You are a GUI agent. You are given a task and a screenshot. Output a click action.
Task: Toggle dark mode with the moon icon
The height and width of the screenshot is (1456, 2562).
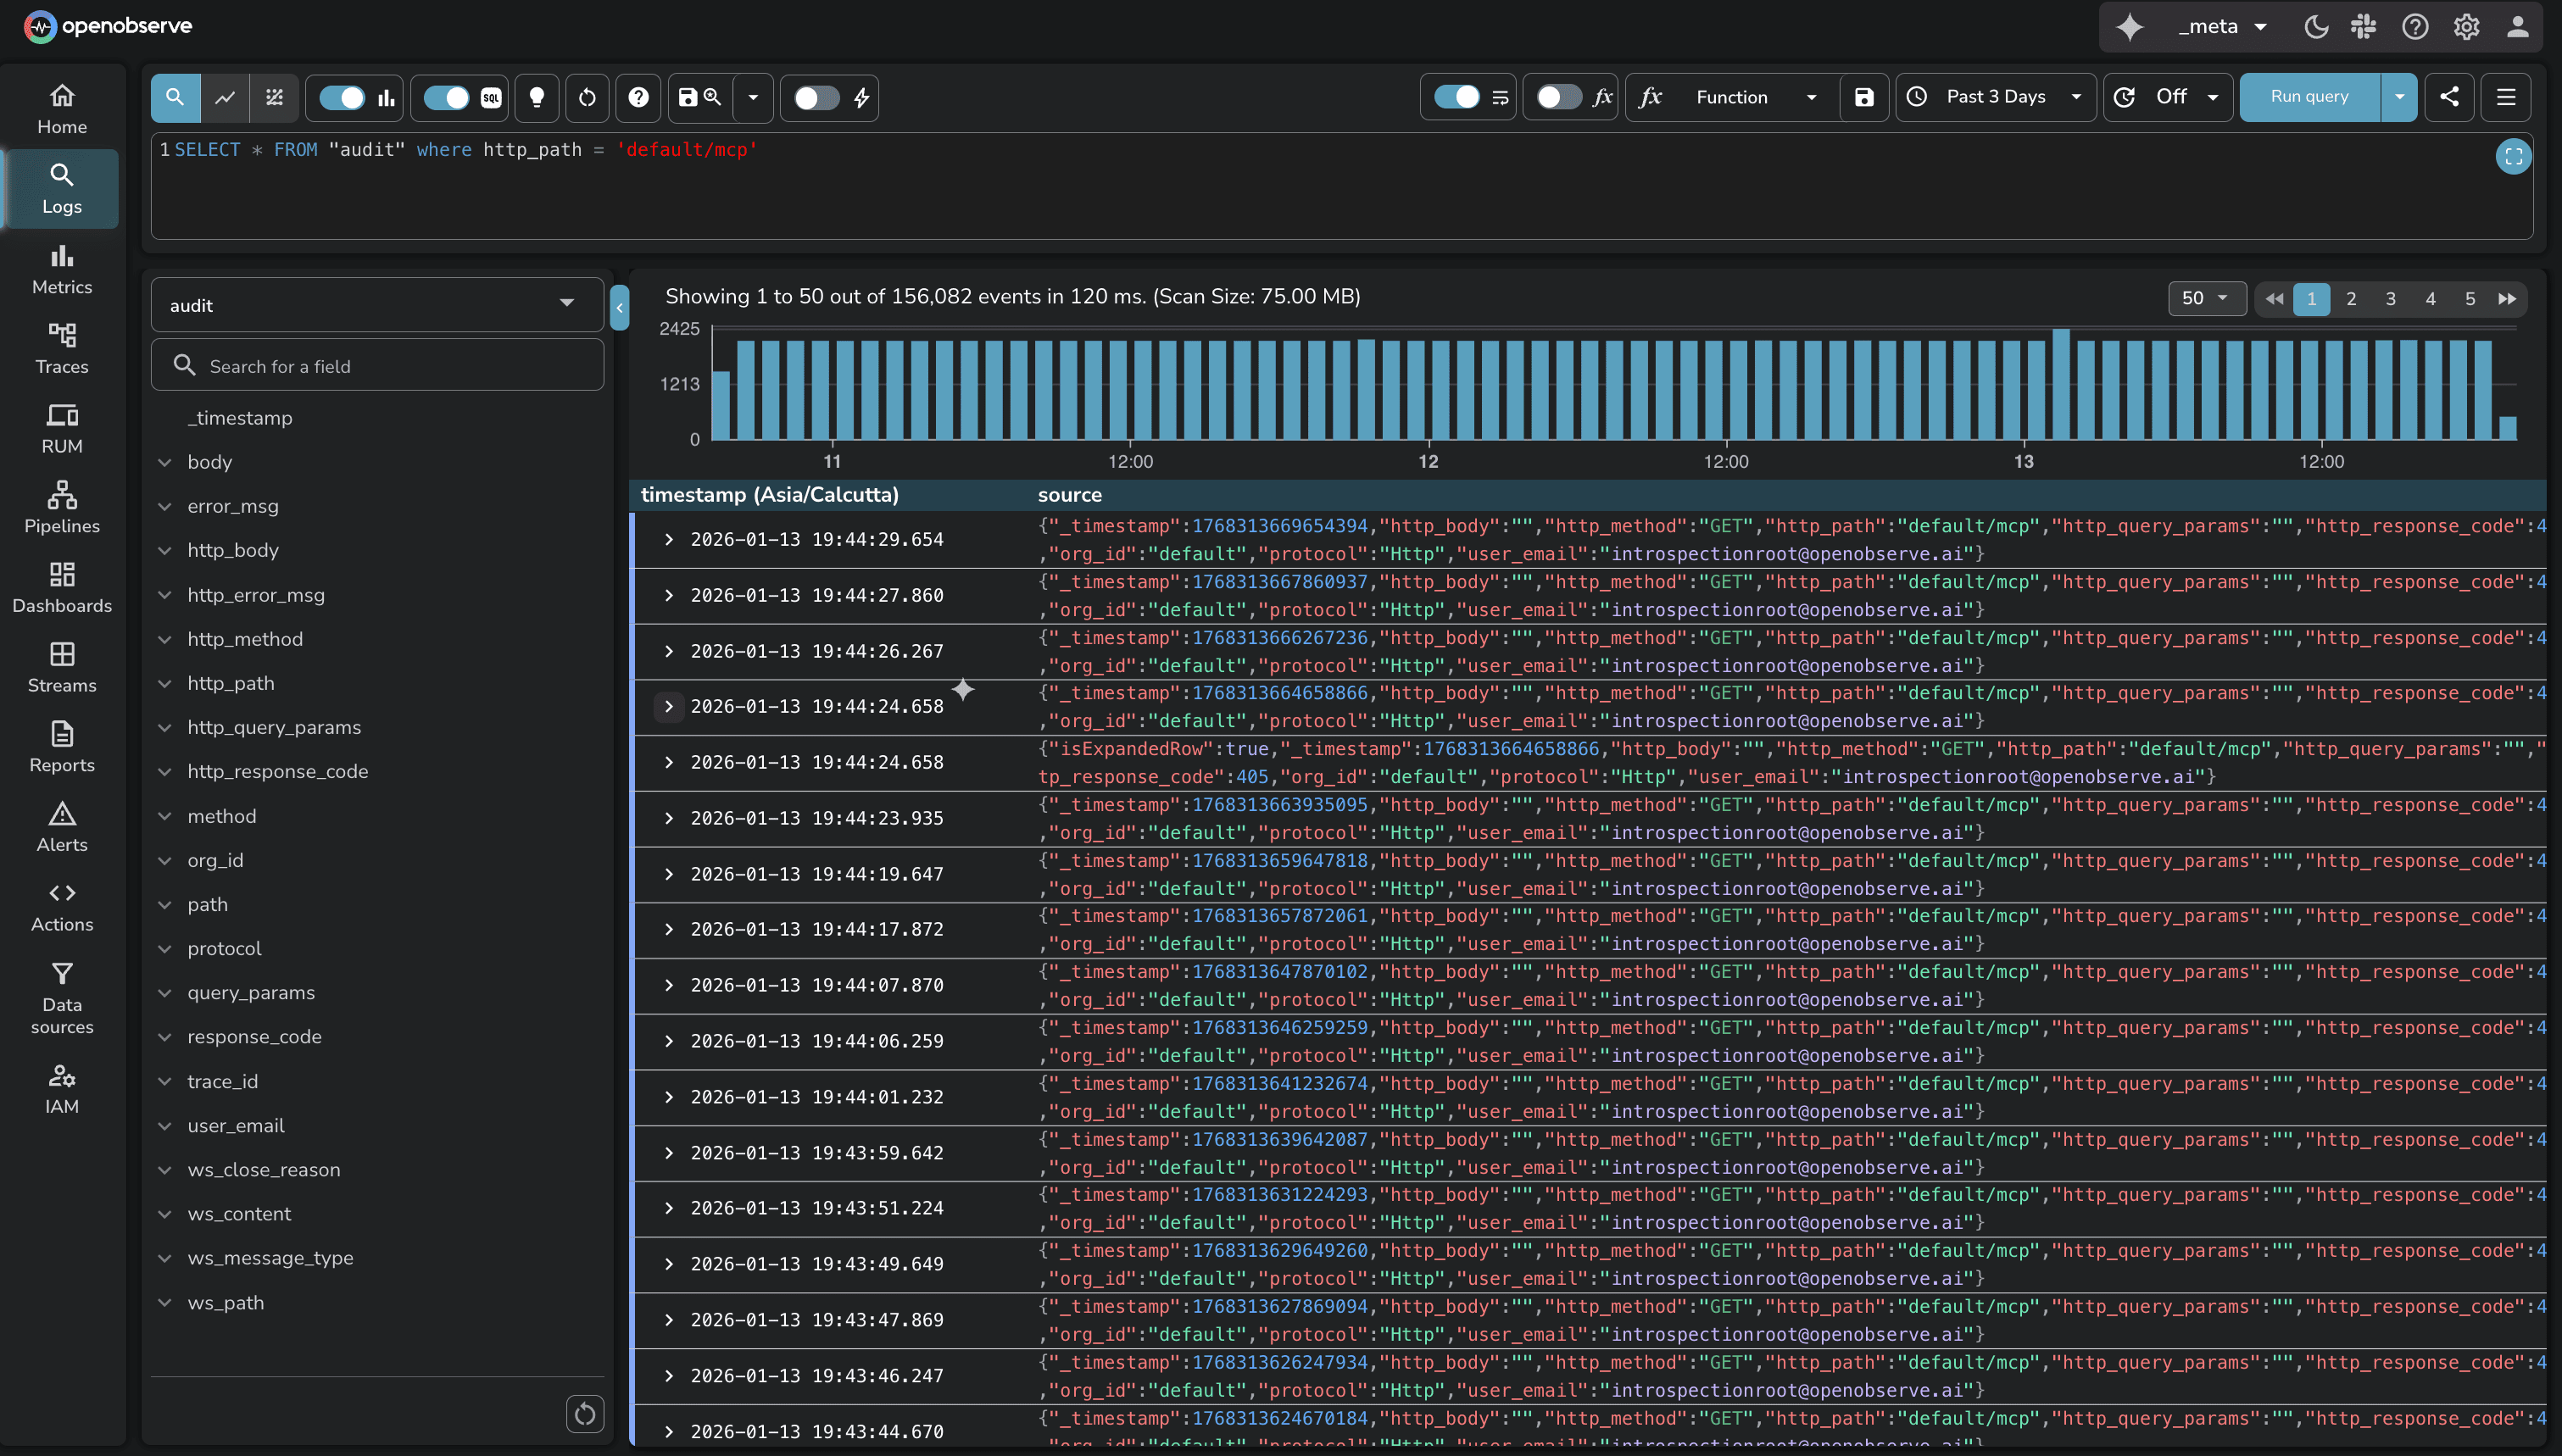point(2317,27)
